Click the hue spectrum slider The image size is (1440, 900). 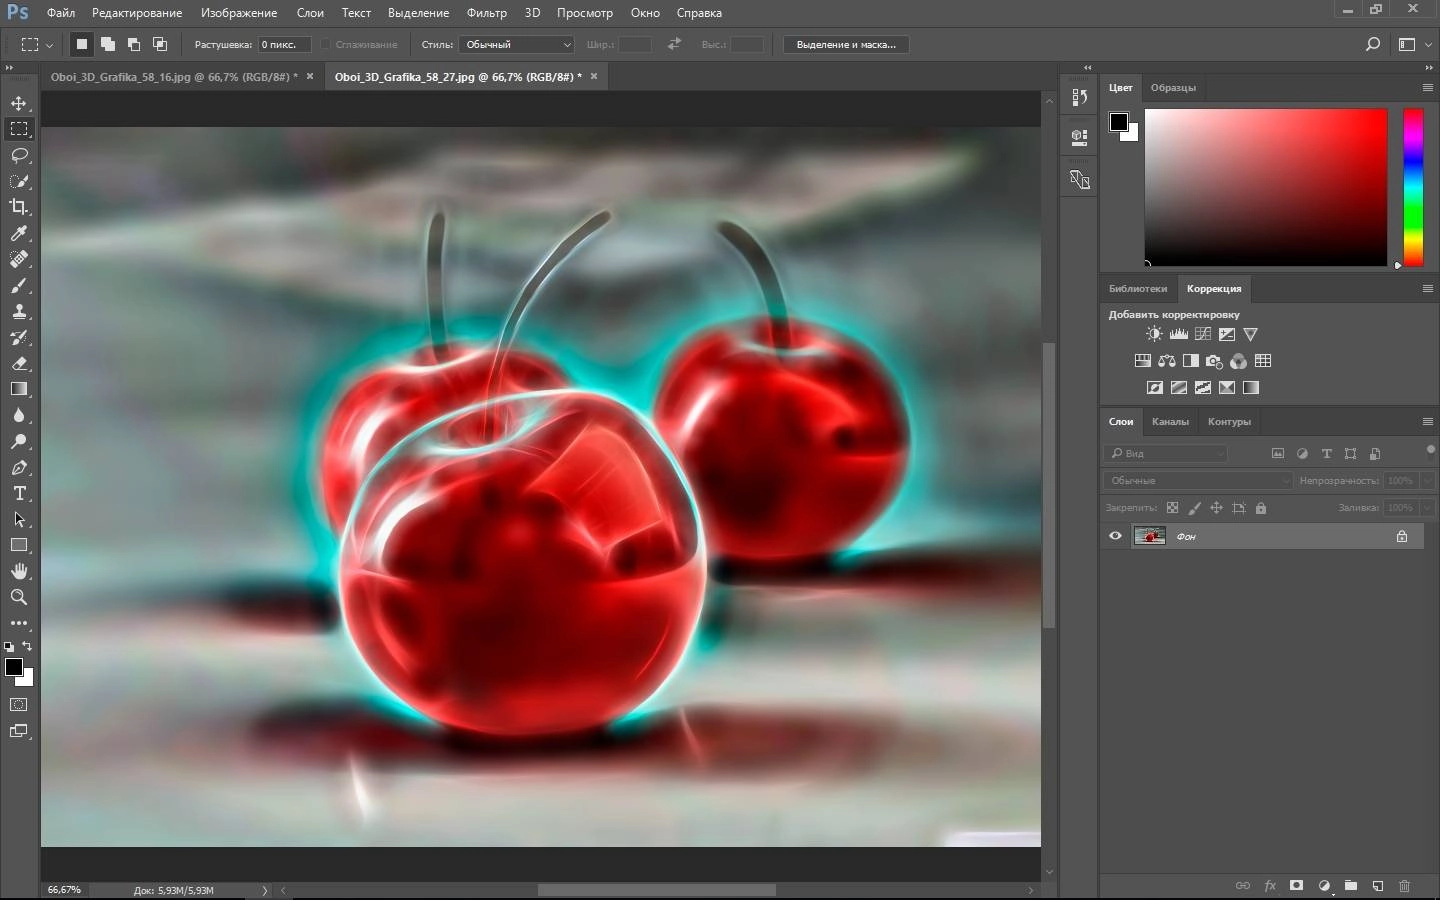(1413, 187)
